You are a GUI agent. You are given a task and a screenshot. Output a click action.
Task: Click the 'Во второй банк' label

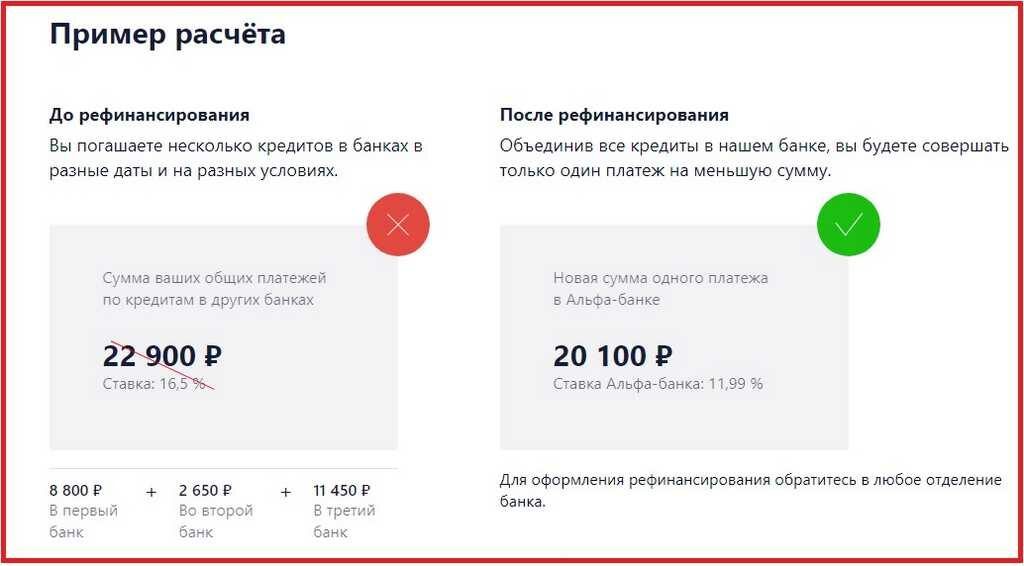tap(216, 521)
